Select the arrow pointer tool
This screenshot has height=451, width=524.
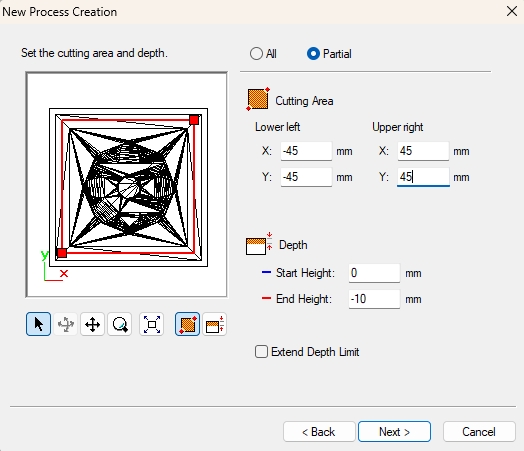[x=38, y=324]
